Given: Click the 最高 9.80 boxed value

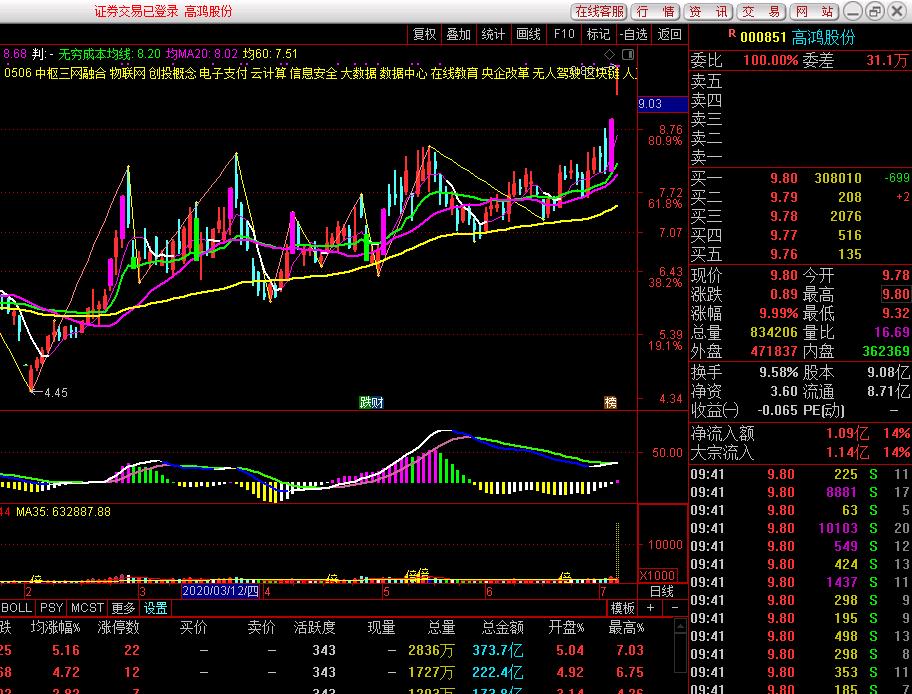Looking at the screenshot, I should [896, 294].
